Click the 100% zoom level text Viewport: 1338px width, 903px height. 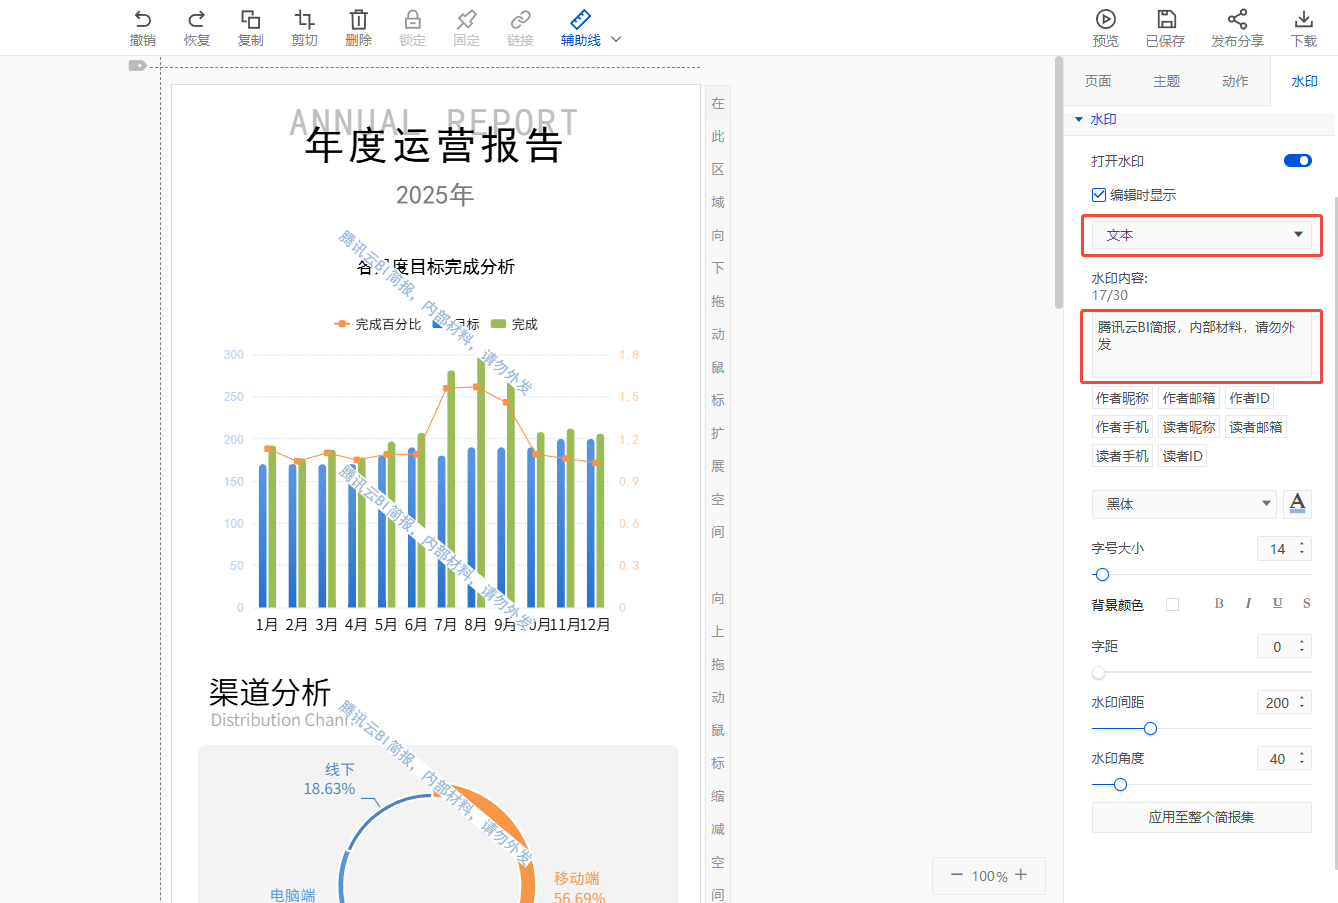coord(989,876)
